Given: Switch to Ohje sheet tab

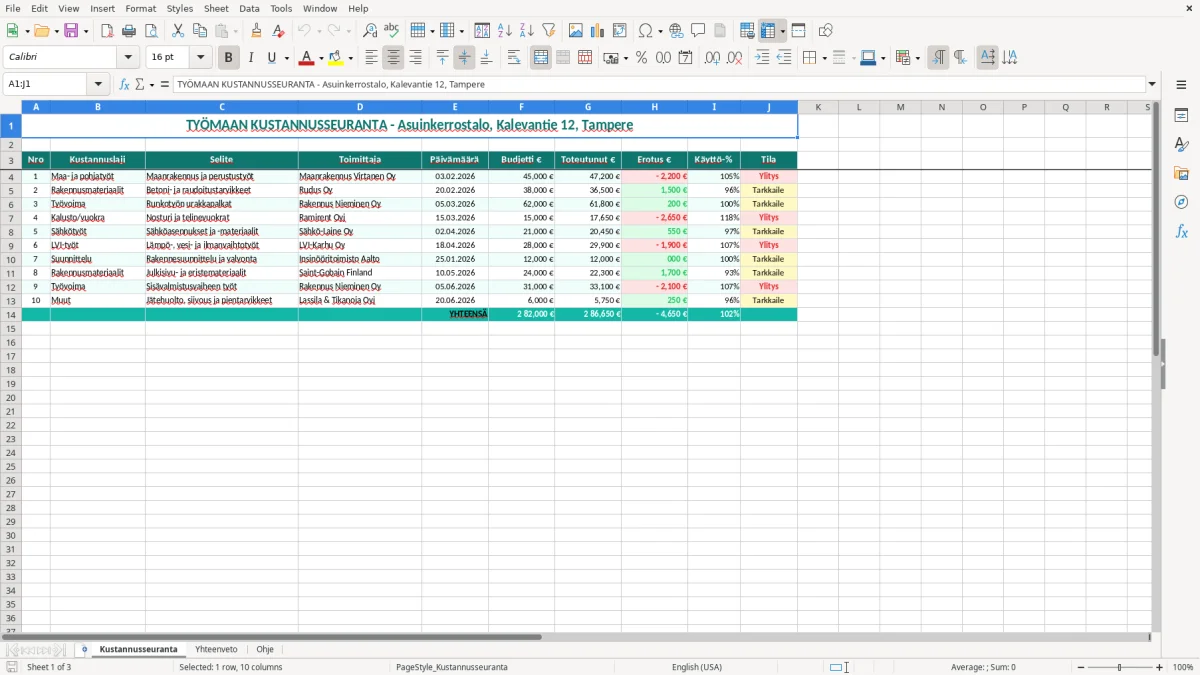Looking at the screenshot, I should (x=265, y=650).
